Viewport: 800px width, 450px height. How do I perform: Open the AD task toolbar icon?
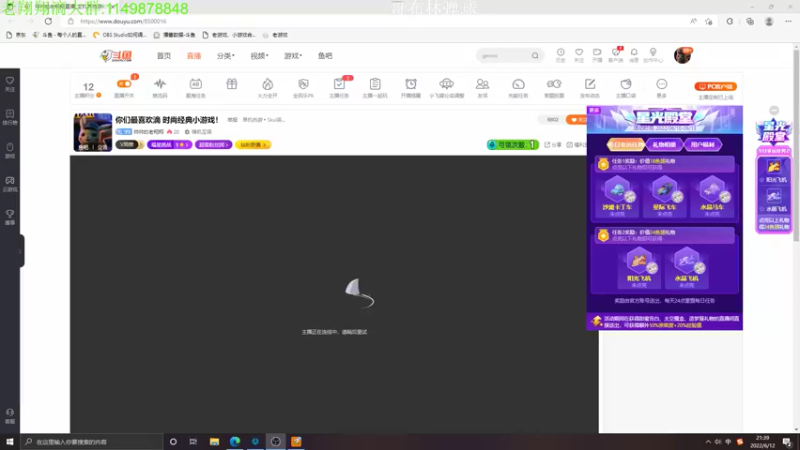[195, 87]
